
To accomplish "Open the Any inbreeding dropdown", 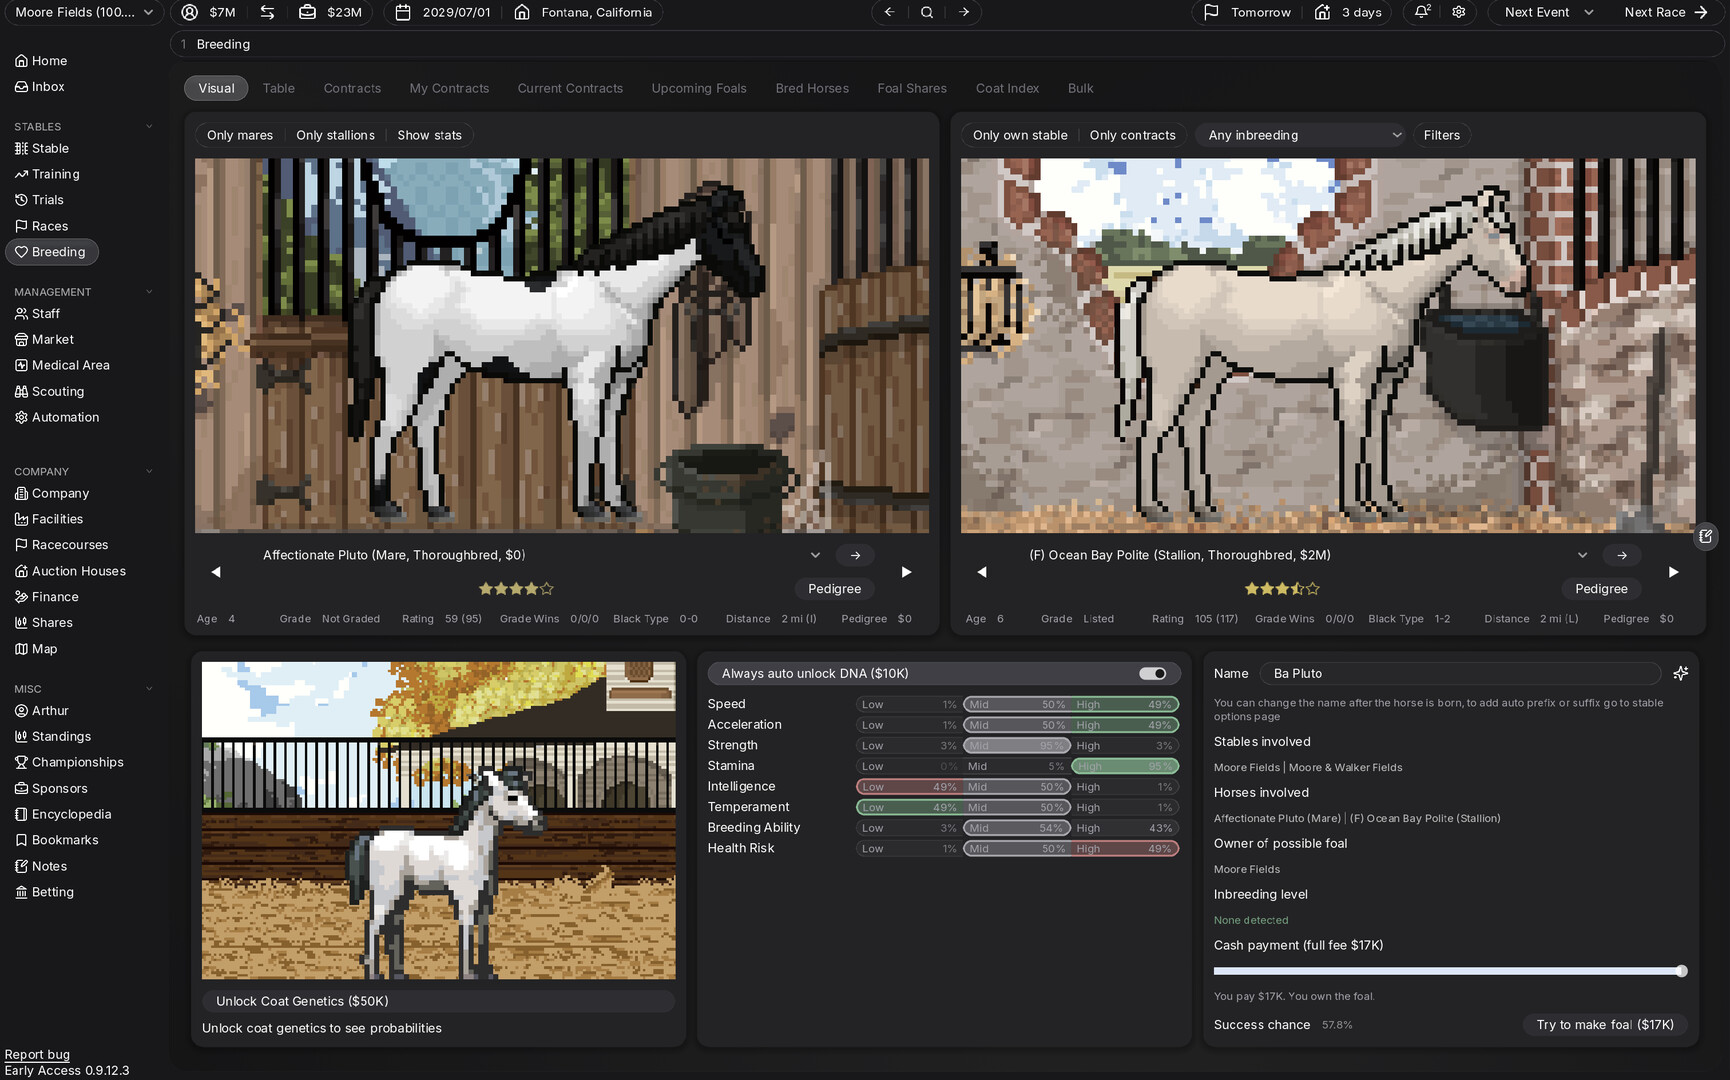I will (x=1302, y=135).
